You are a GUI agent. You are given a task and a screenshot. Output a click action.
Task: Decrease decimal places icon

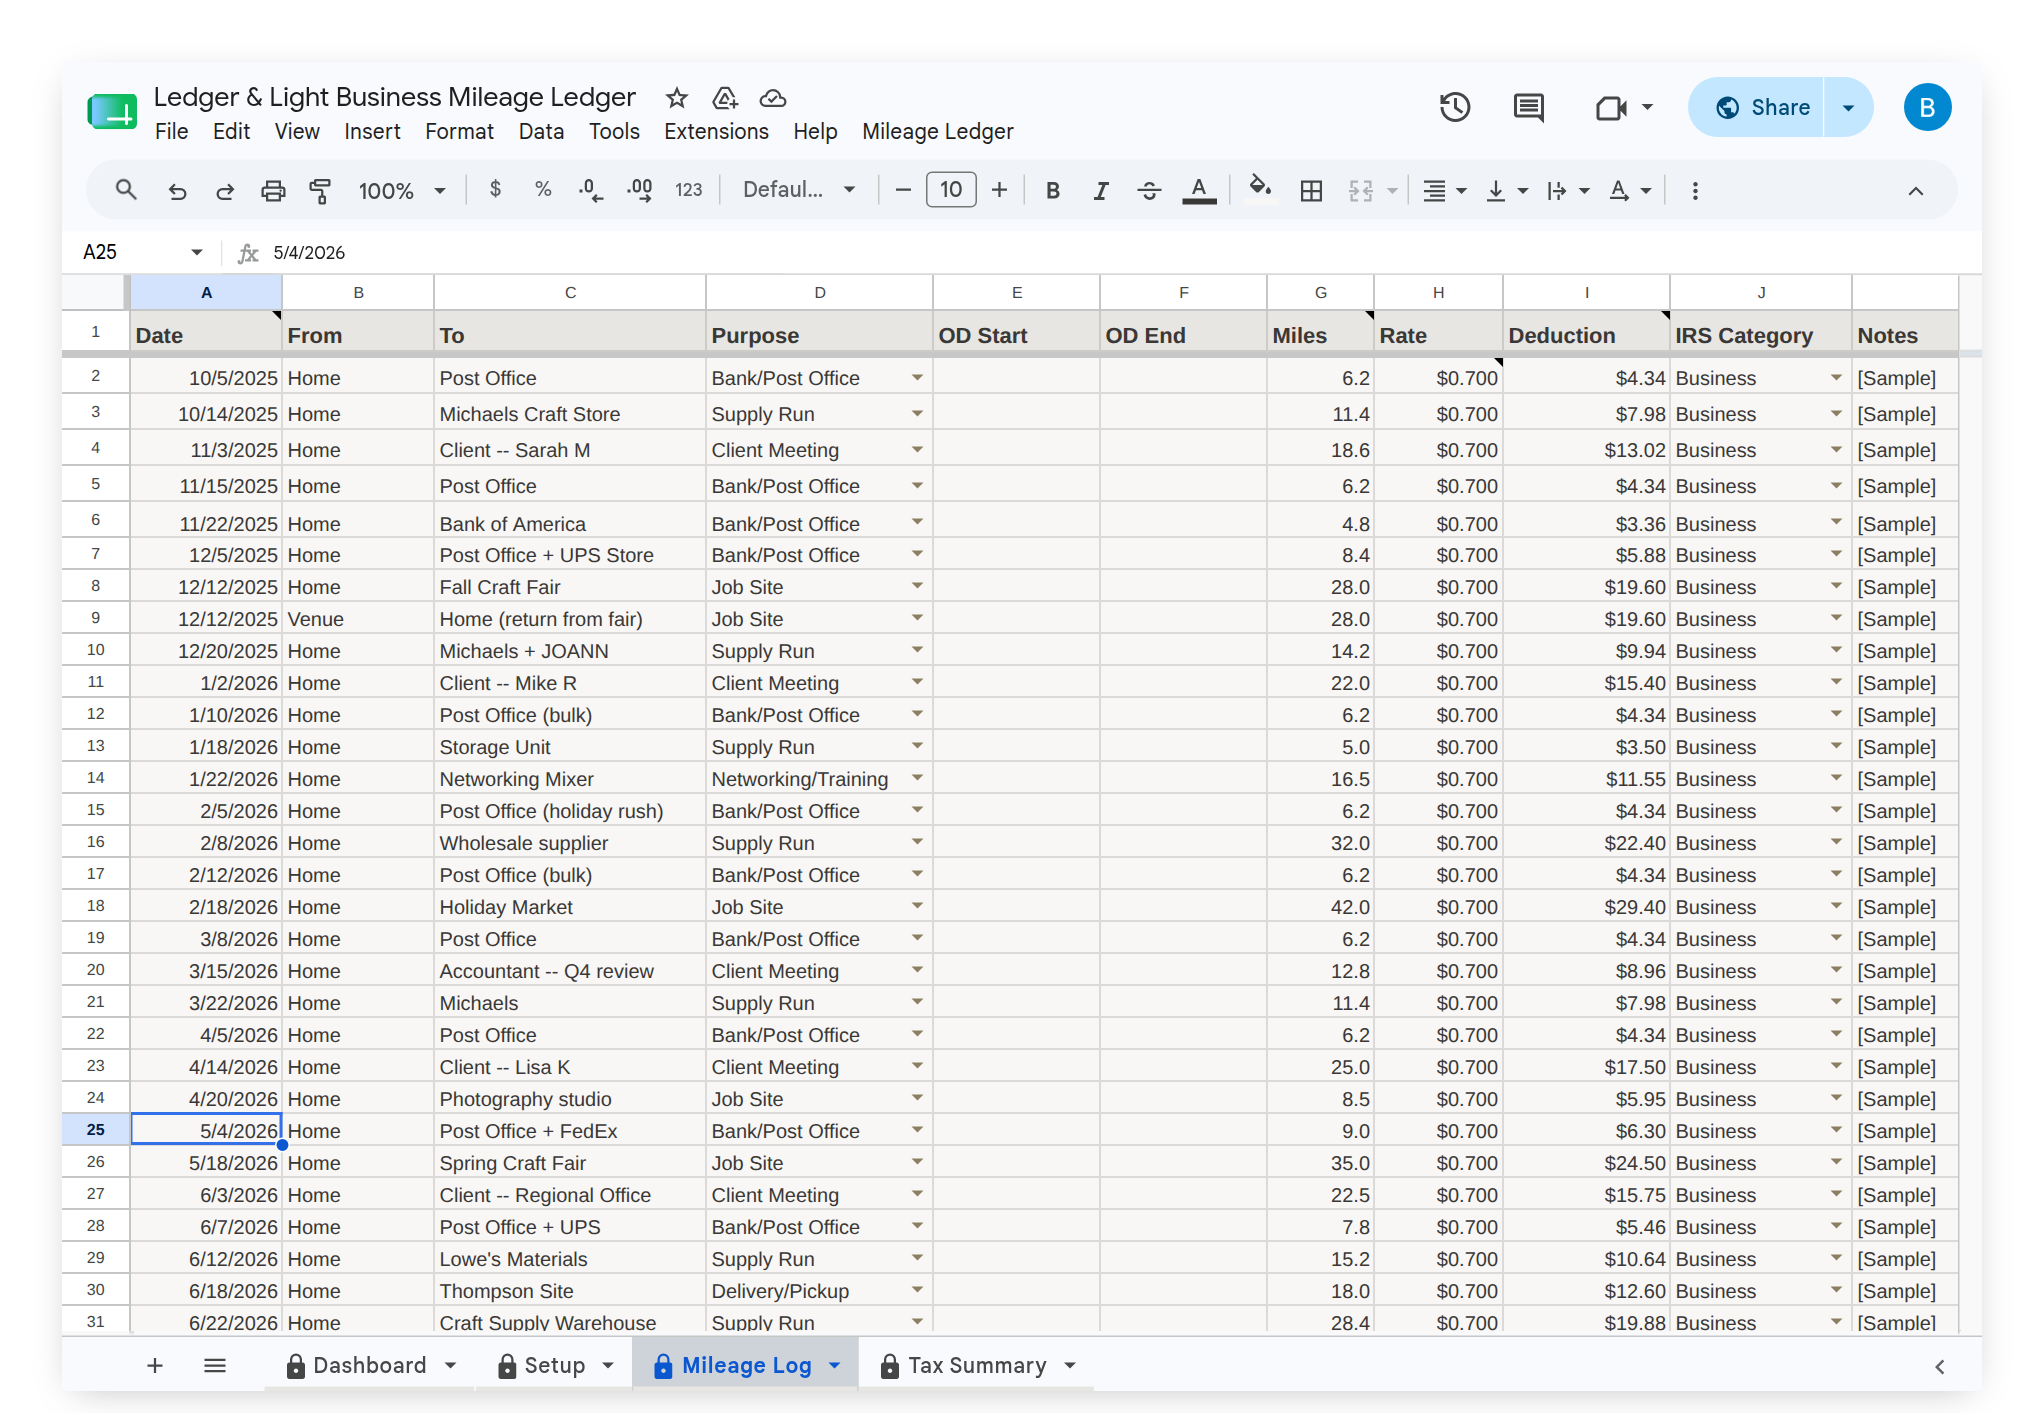pos(591,190)
